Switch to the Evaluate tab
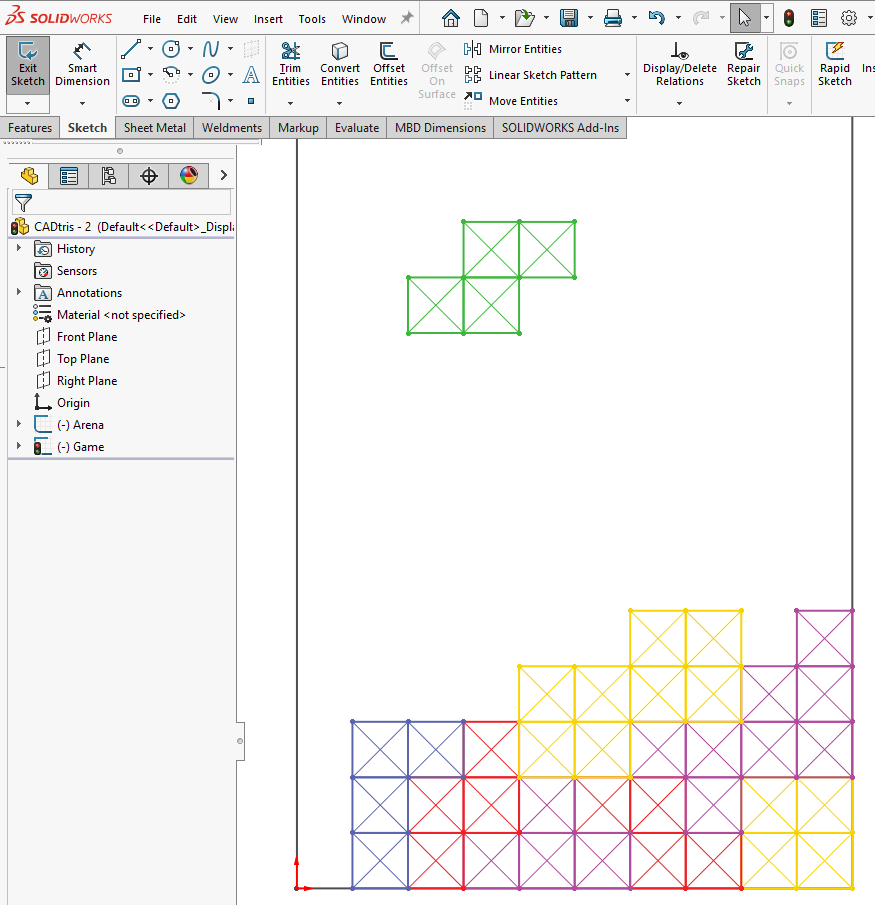The height and width of the screenshot is (905, 875). pyautogui.click(x=357, y=128)
